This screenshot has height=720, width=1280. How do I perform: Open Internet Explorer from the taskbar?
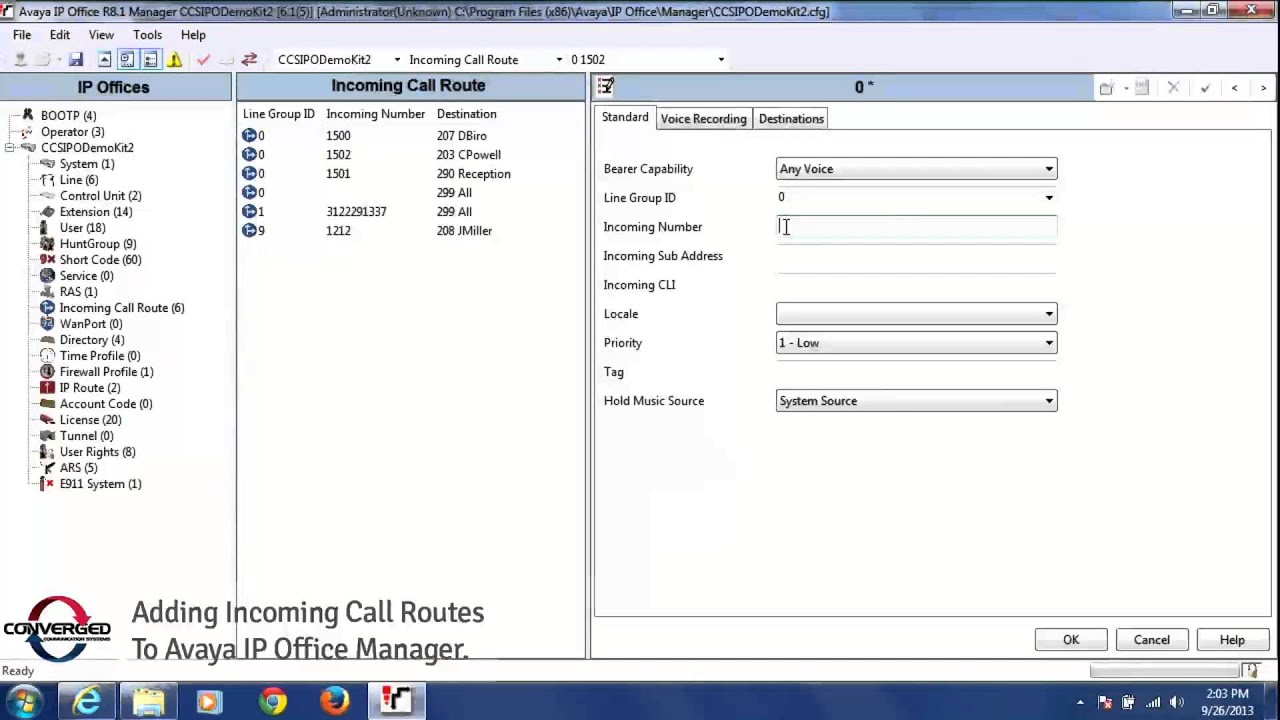coord(87,700)
